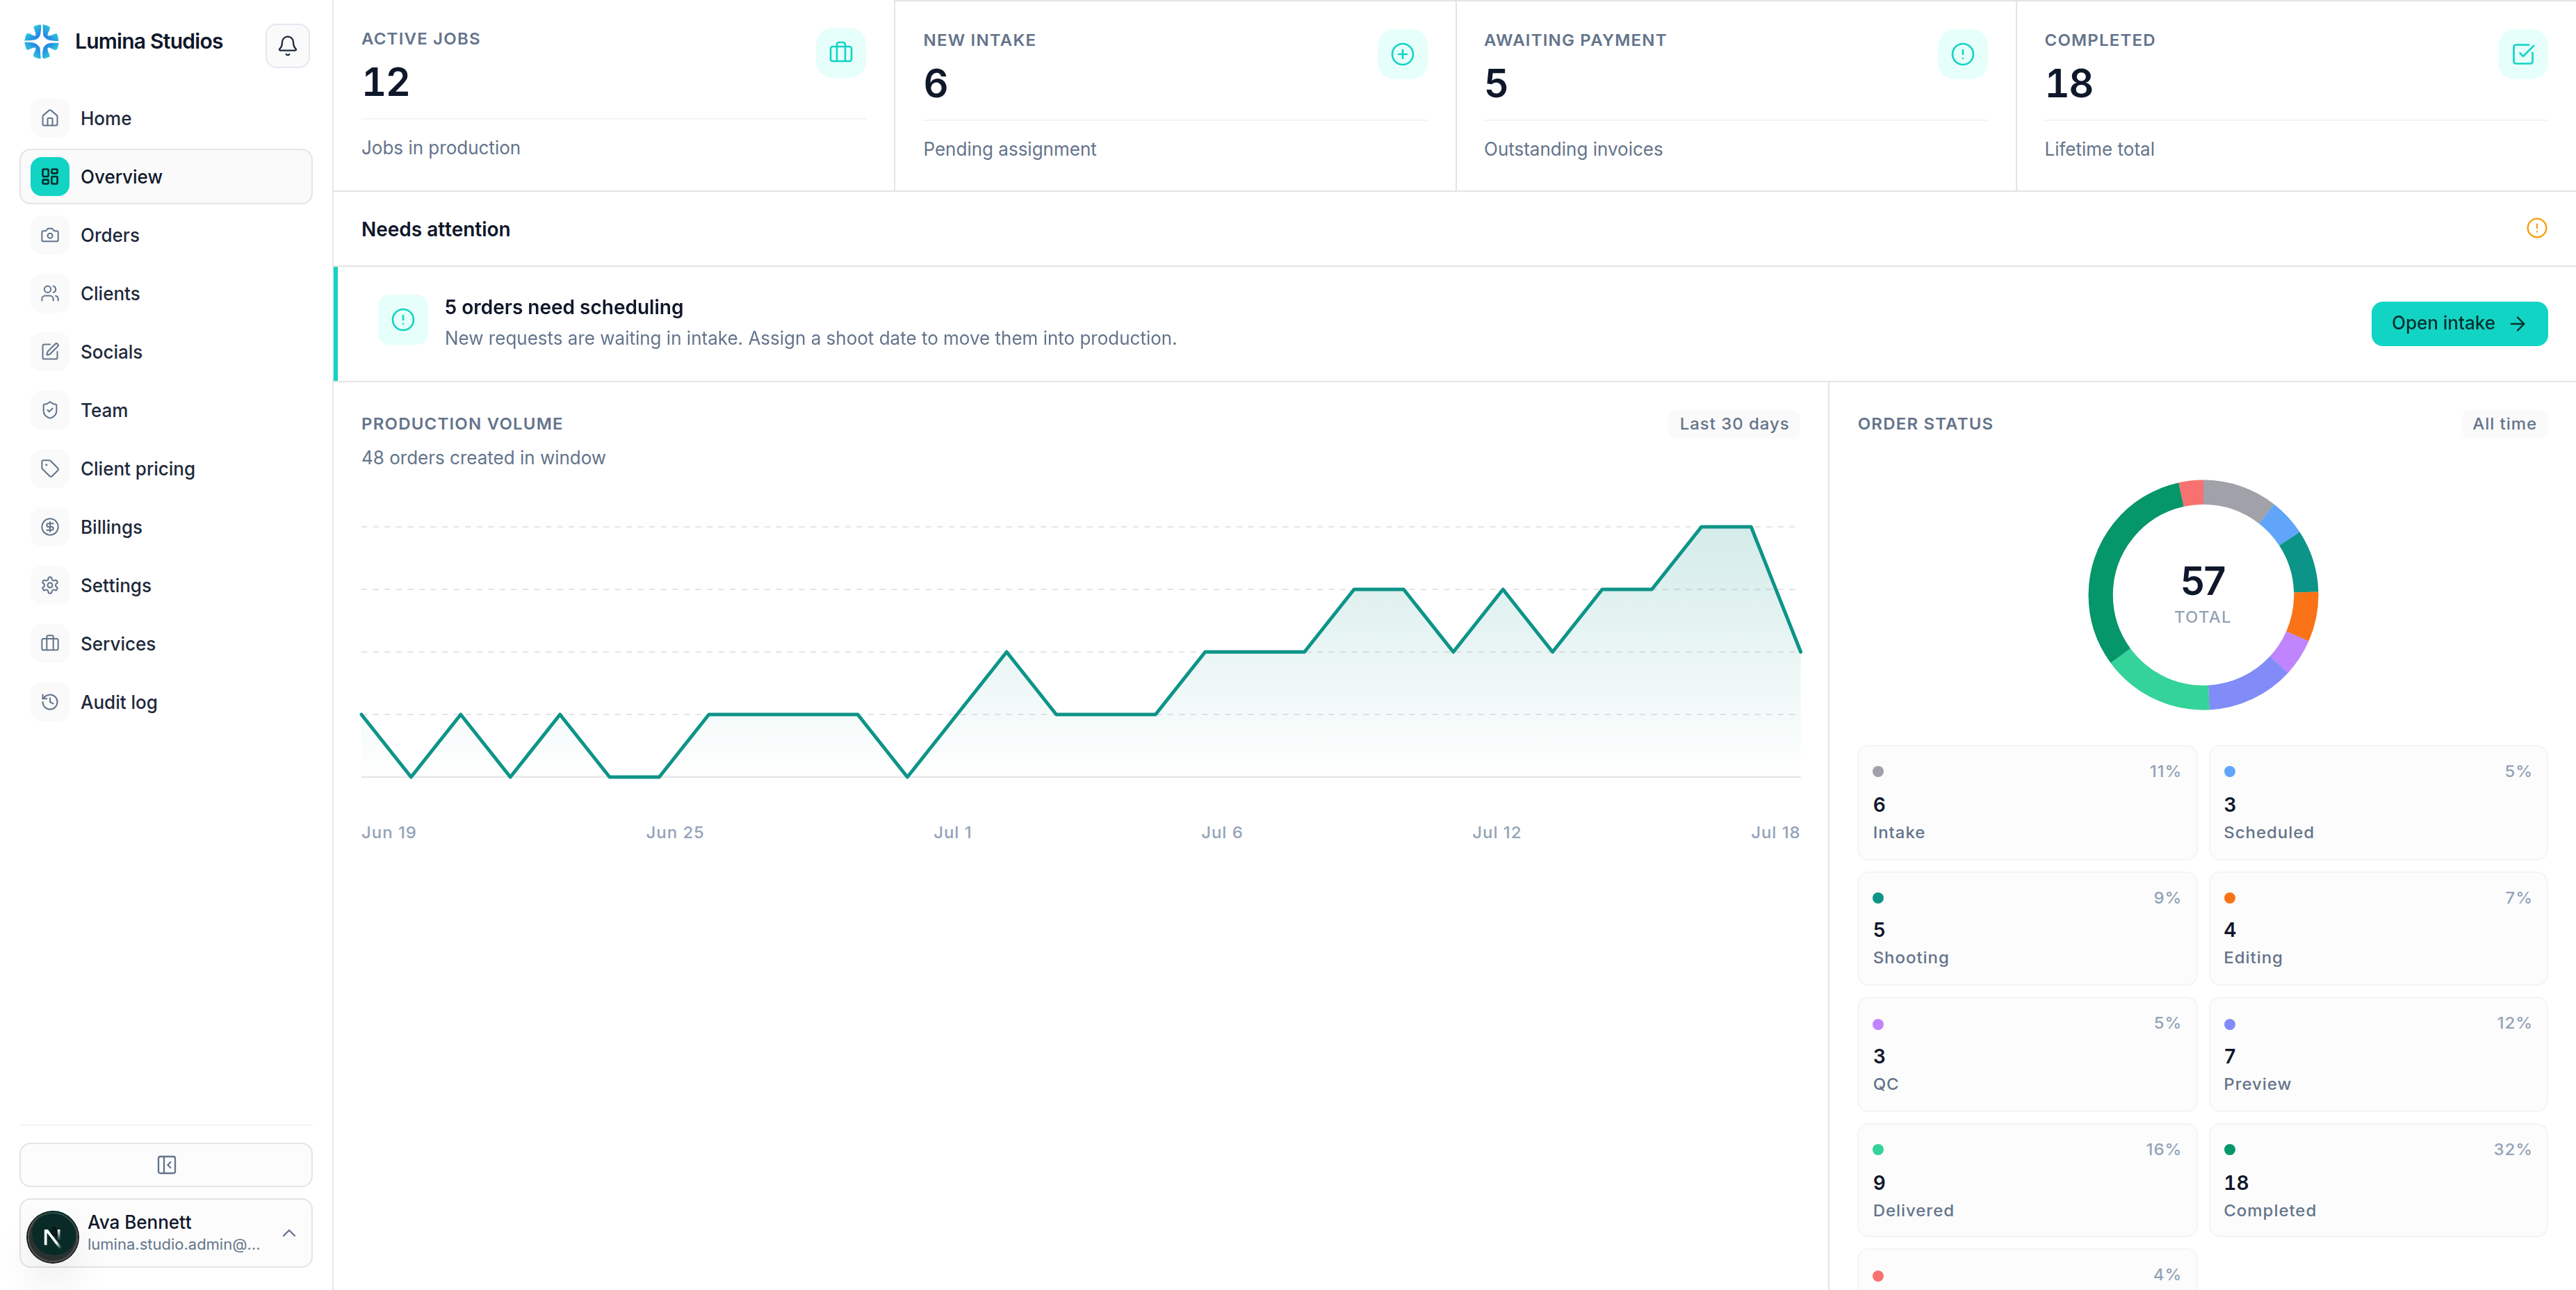Click the Billings dollar icon
The width and height of the screenshot is (2576, 1290).
point(50,527)
